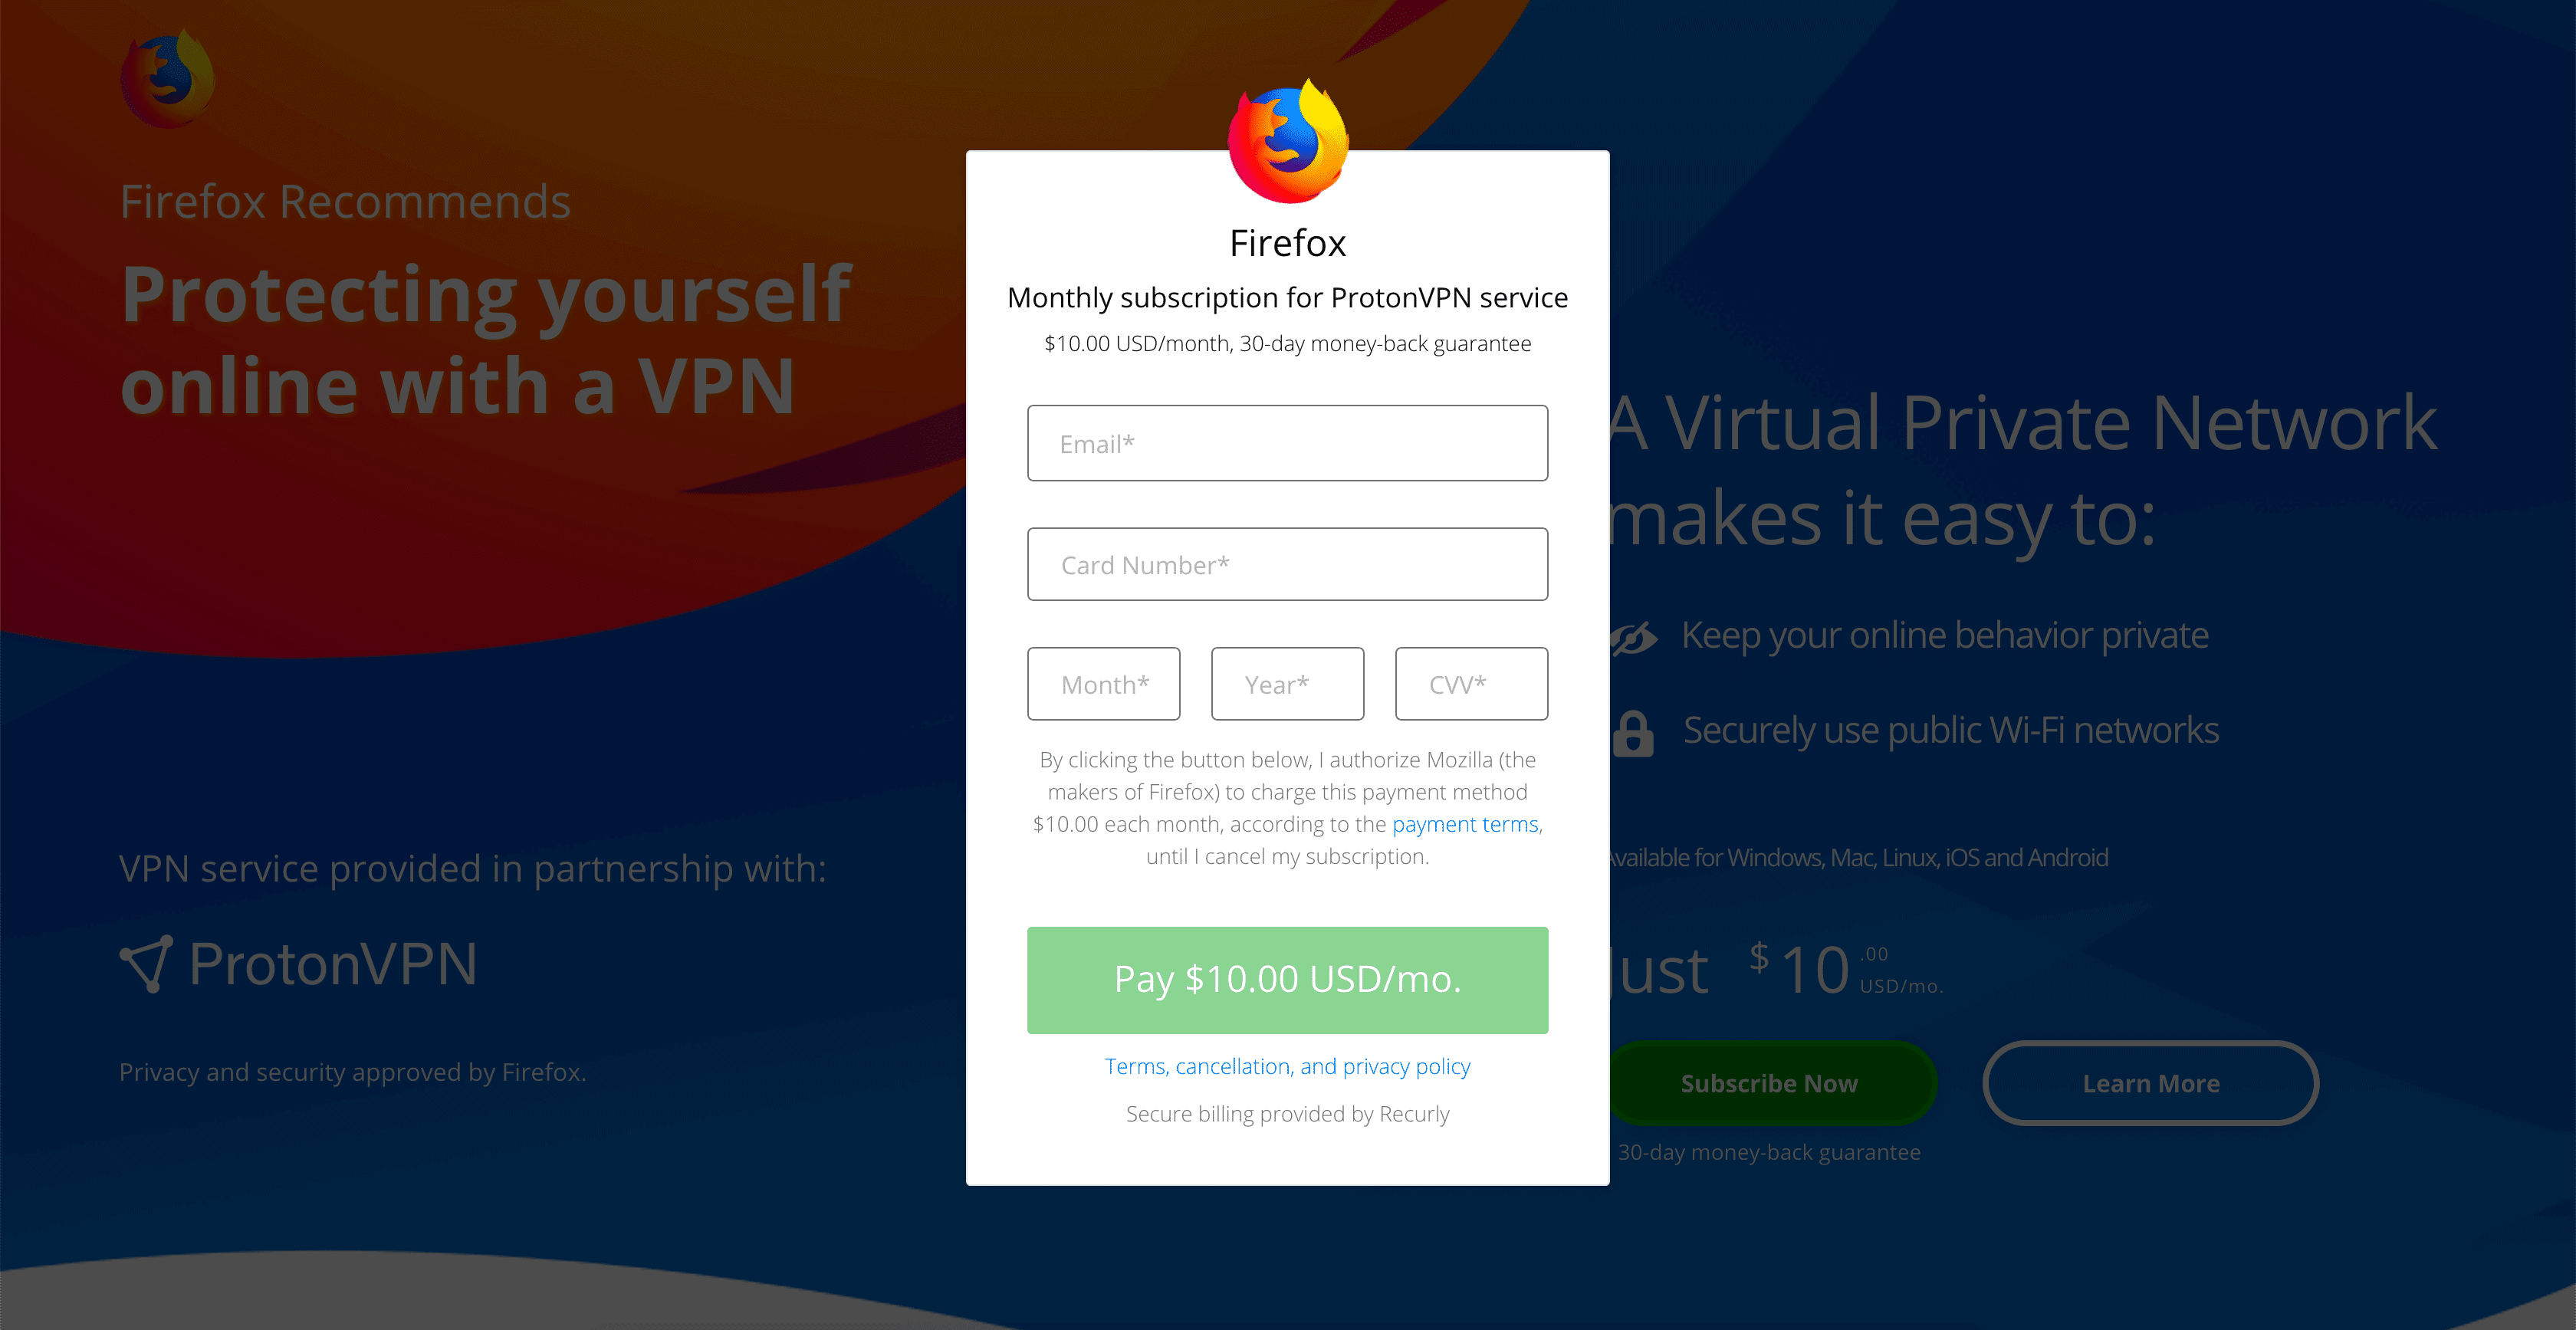Click the Terms, cancellation, and privacy policy link
The width and height of the screenshot is (2576, 1330).
click(1287, 1066)
